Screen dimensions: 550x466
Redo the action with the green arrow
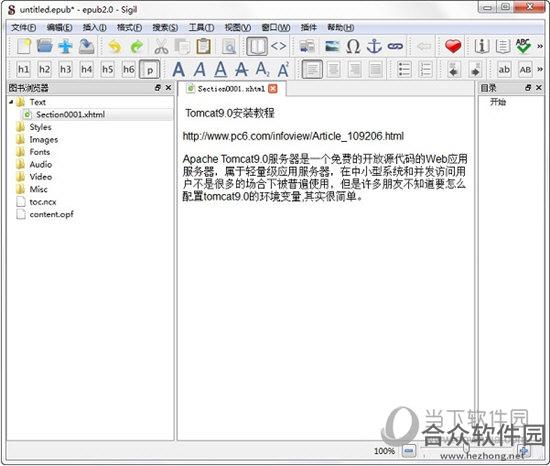[136, 47]
